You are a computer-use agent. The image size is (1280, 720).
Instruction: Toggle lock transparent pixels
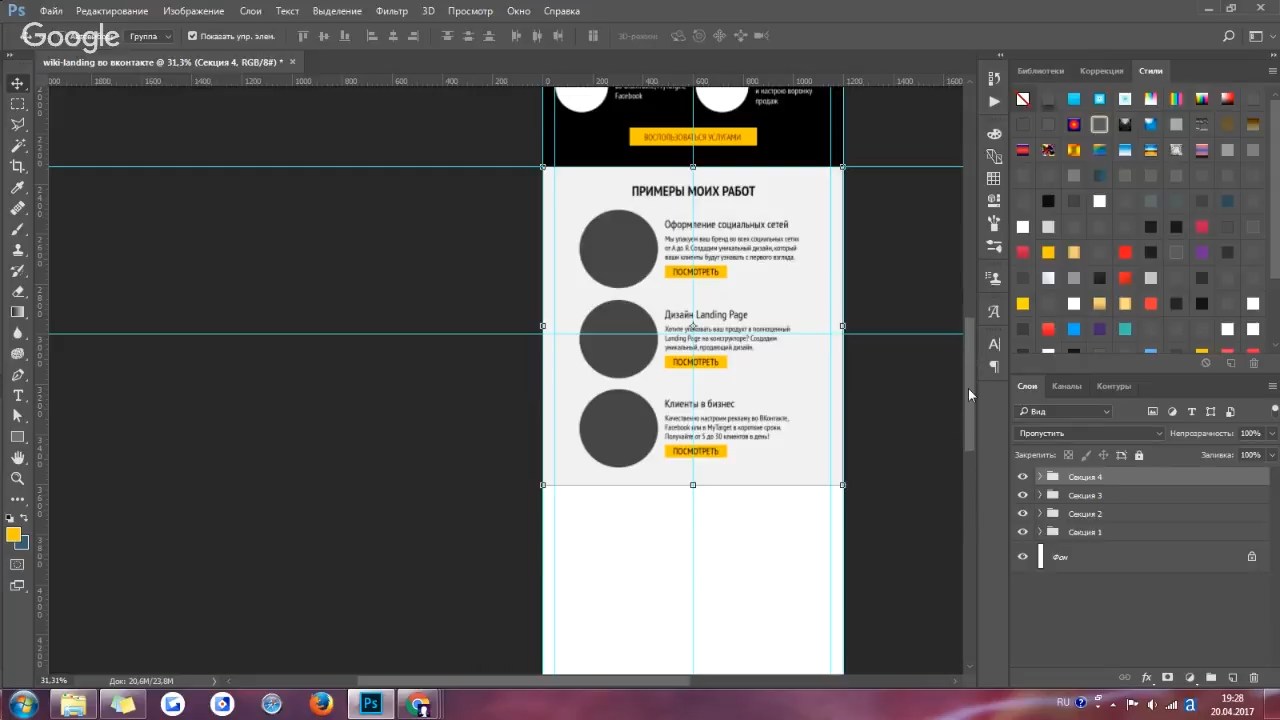click(x=1068, y=455)
